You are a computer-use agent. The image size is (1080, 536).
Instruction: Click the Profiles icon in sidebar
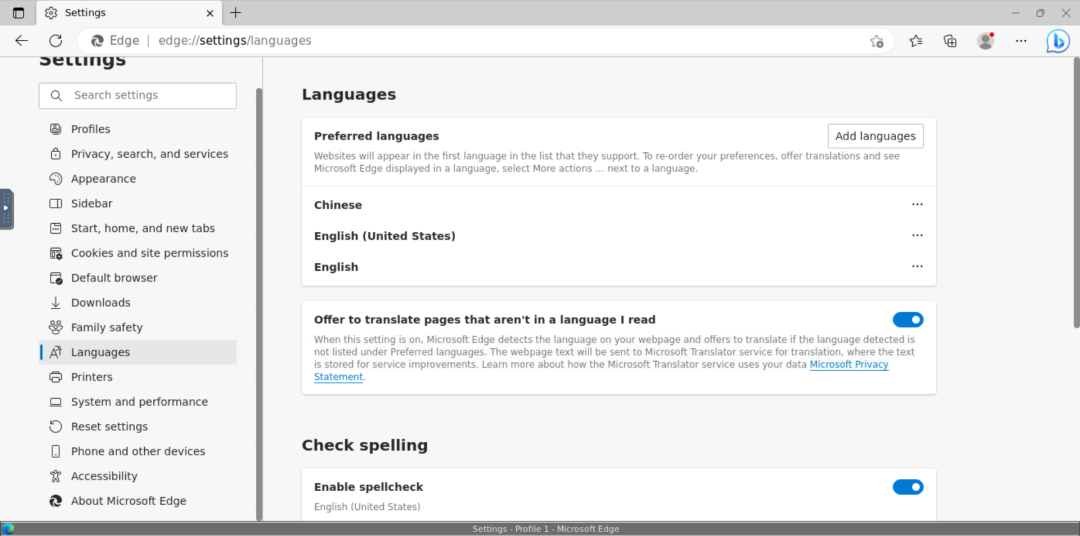56,129
